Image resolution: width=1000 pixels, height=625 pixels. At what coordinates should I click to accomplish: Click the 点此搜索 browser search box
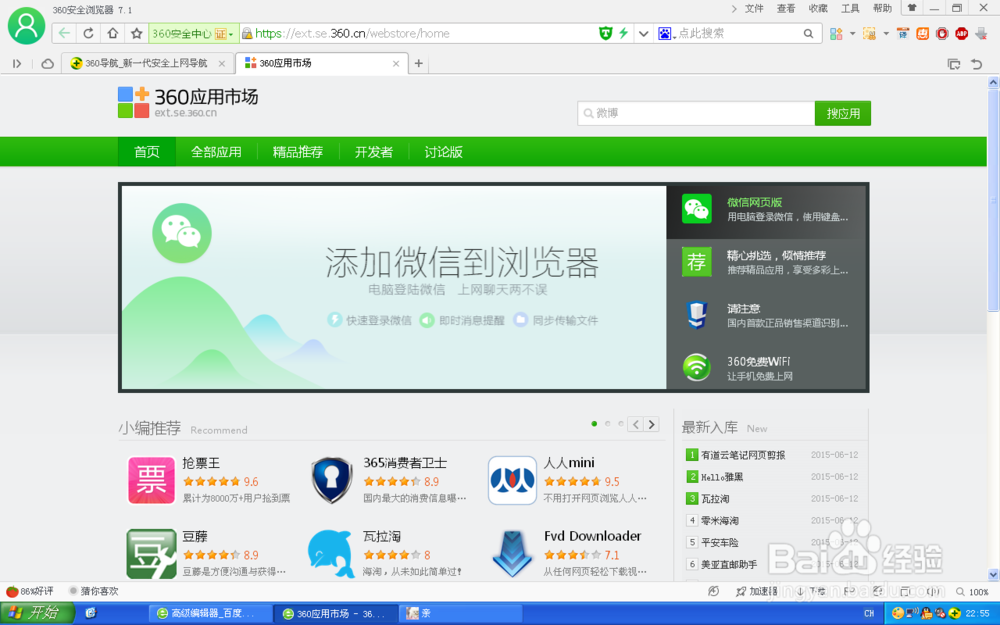tap(737, 34)
